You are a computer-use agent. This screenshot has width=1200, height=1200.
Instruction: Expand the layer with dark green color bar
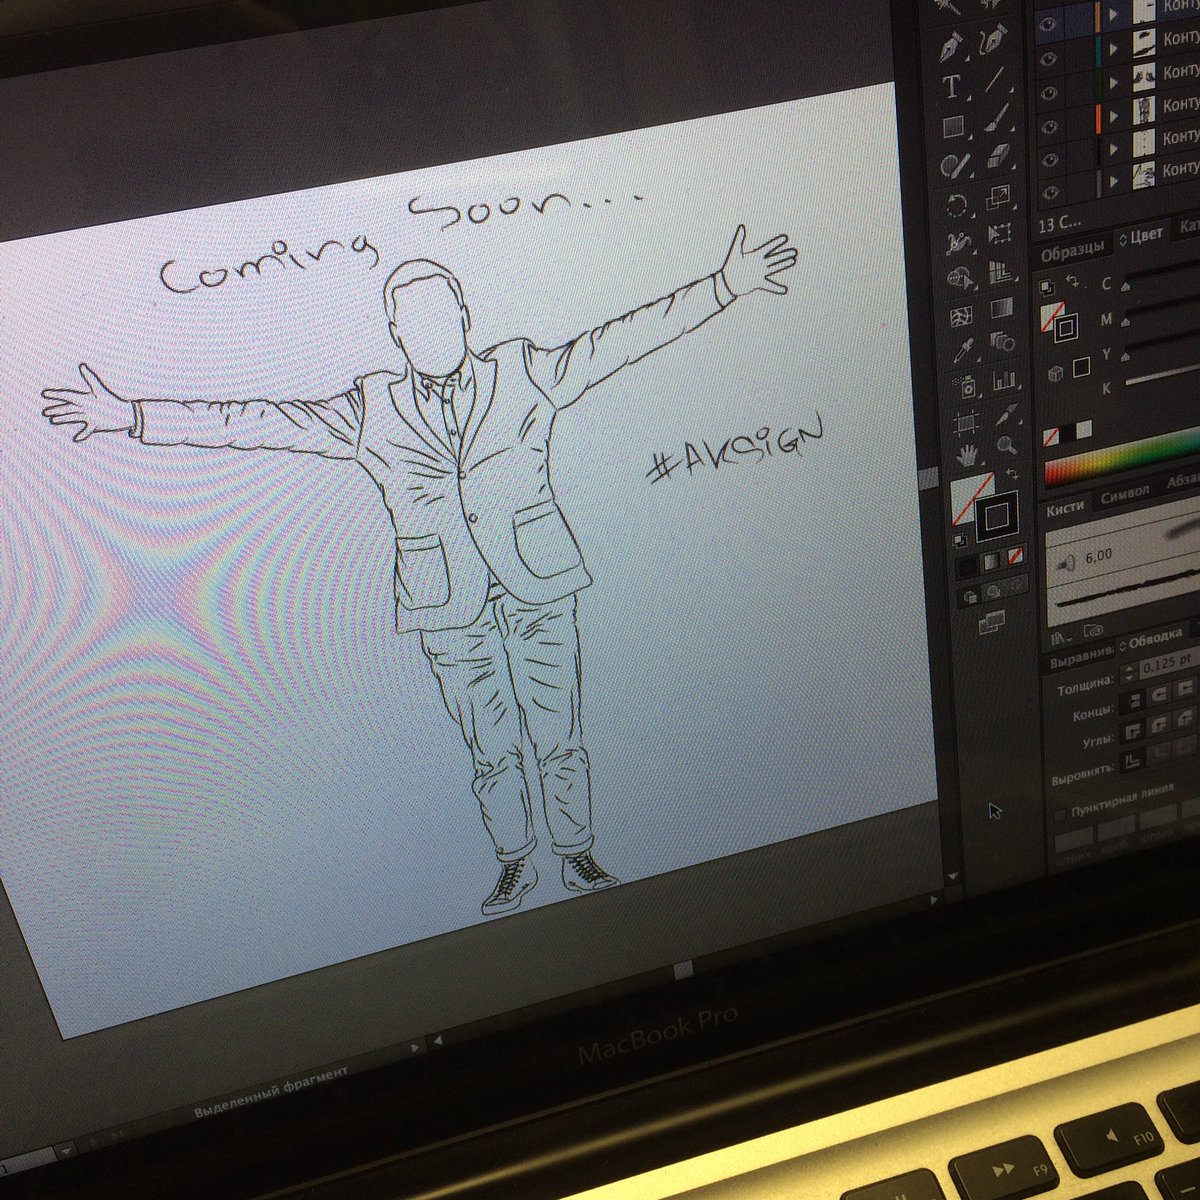(1113, 83)
